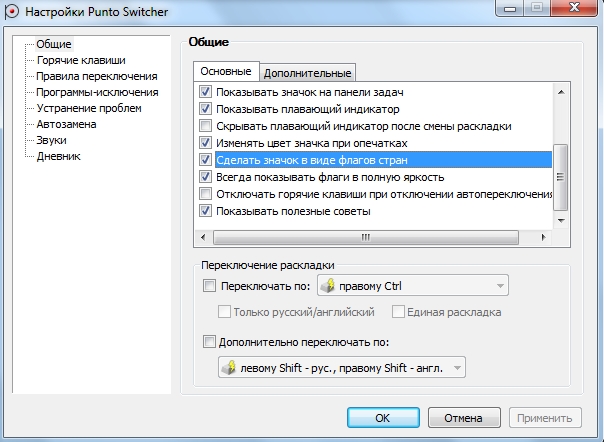604x442 pixels.
Task: Click the vertical scrollbar thumb
Action: [560, 177]
